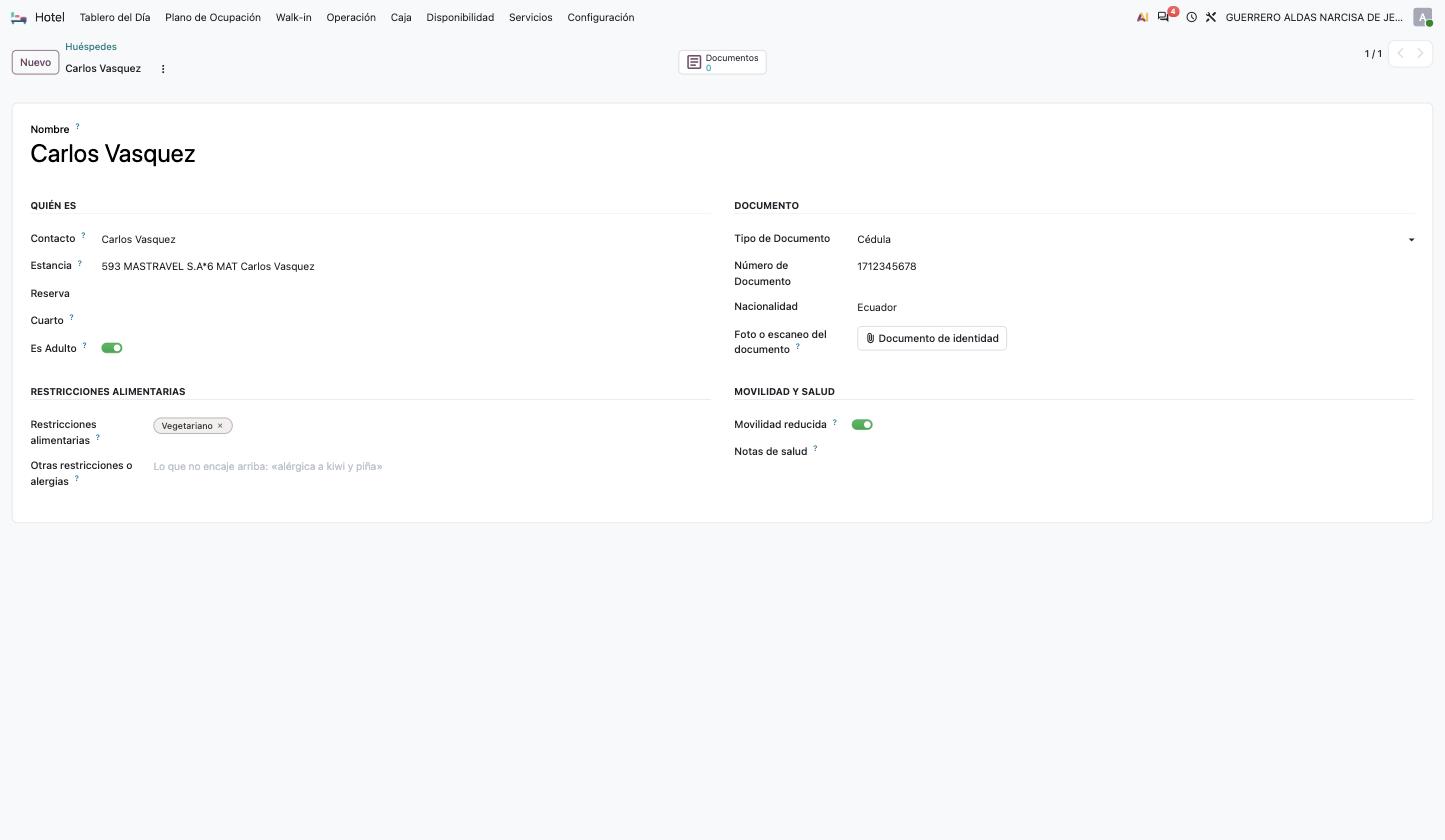Open the Configuración menu
Viewport: 1445px width, 840px height.
(601, 17)
